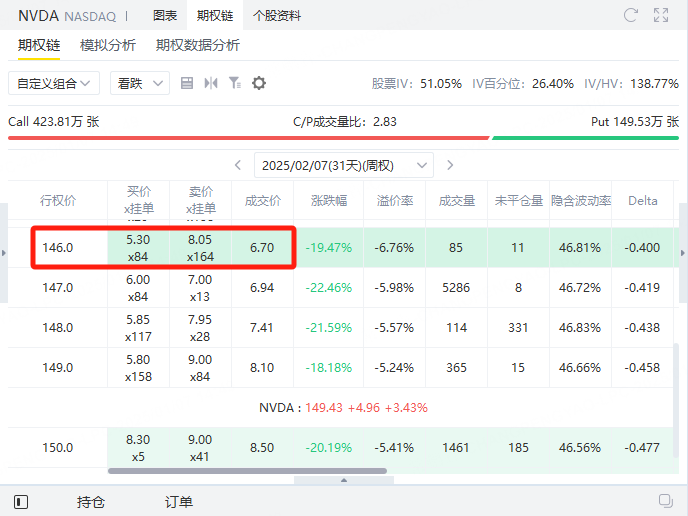The height and width of the screenshot is (516, 688).
Task: Sort by 隐含波动率 column header
Action: 581,201
